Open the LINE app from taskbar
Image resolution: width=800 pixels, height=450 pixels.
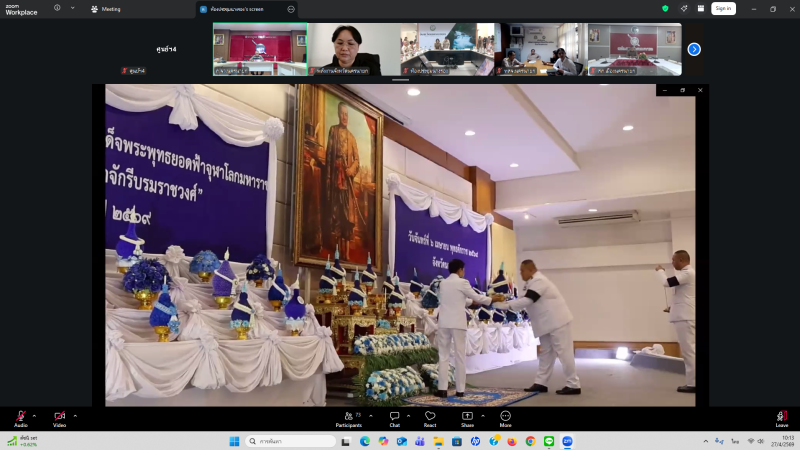[549, 441]
